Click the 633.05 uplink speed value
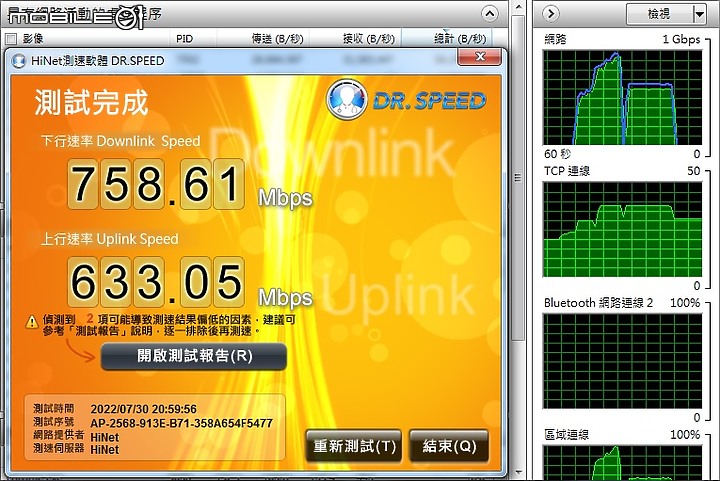This screenshot has height=481, width=720. click(156, 282)
